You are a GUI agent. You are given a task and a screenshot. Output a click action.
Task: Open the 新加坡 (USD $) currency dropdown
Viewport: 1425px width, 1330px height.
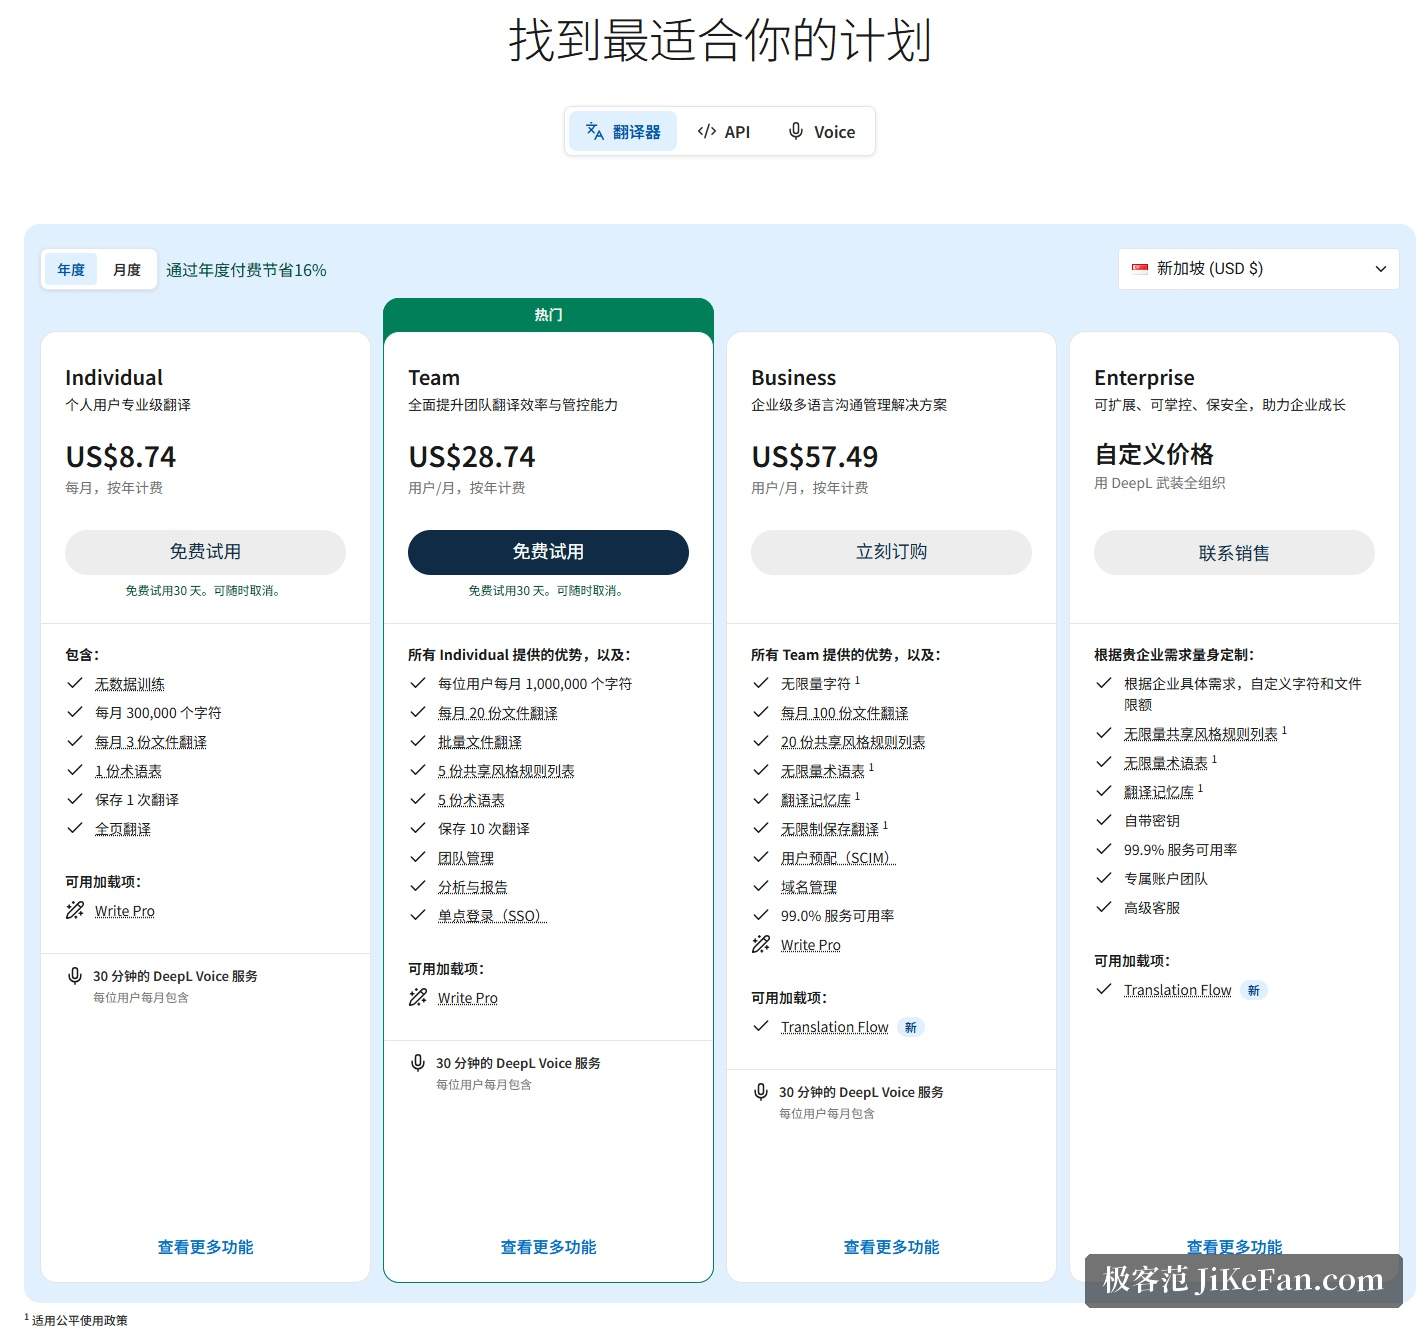click(1258, 268)
